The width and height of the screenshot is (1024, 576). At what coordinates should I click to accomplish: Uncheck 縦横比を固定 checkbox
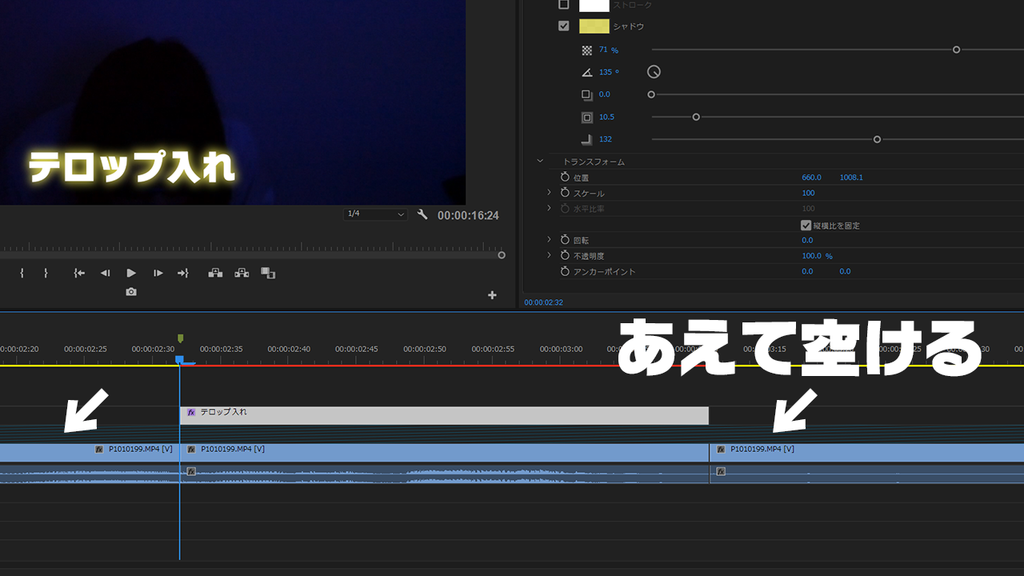click(x=806, y=225)
